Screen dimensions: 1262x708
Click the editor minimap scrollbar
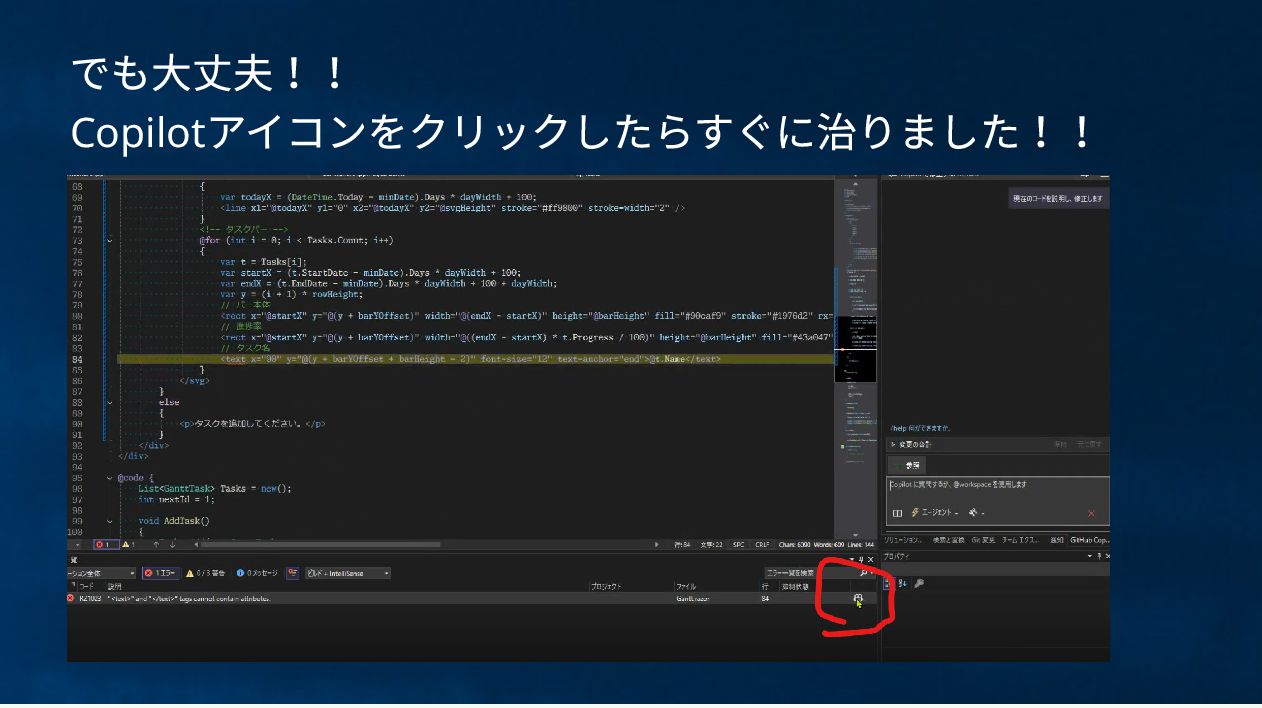855,360
